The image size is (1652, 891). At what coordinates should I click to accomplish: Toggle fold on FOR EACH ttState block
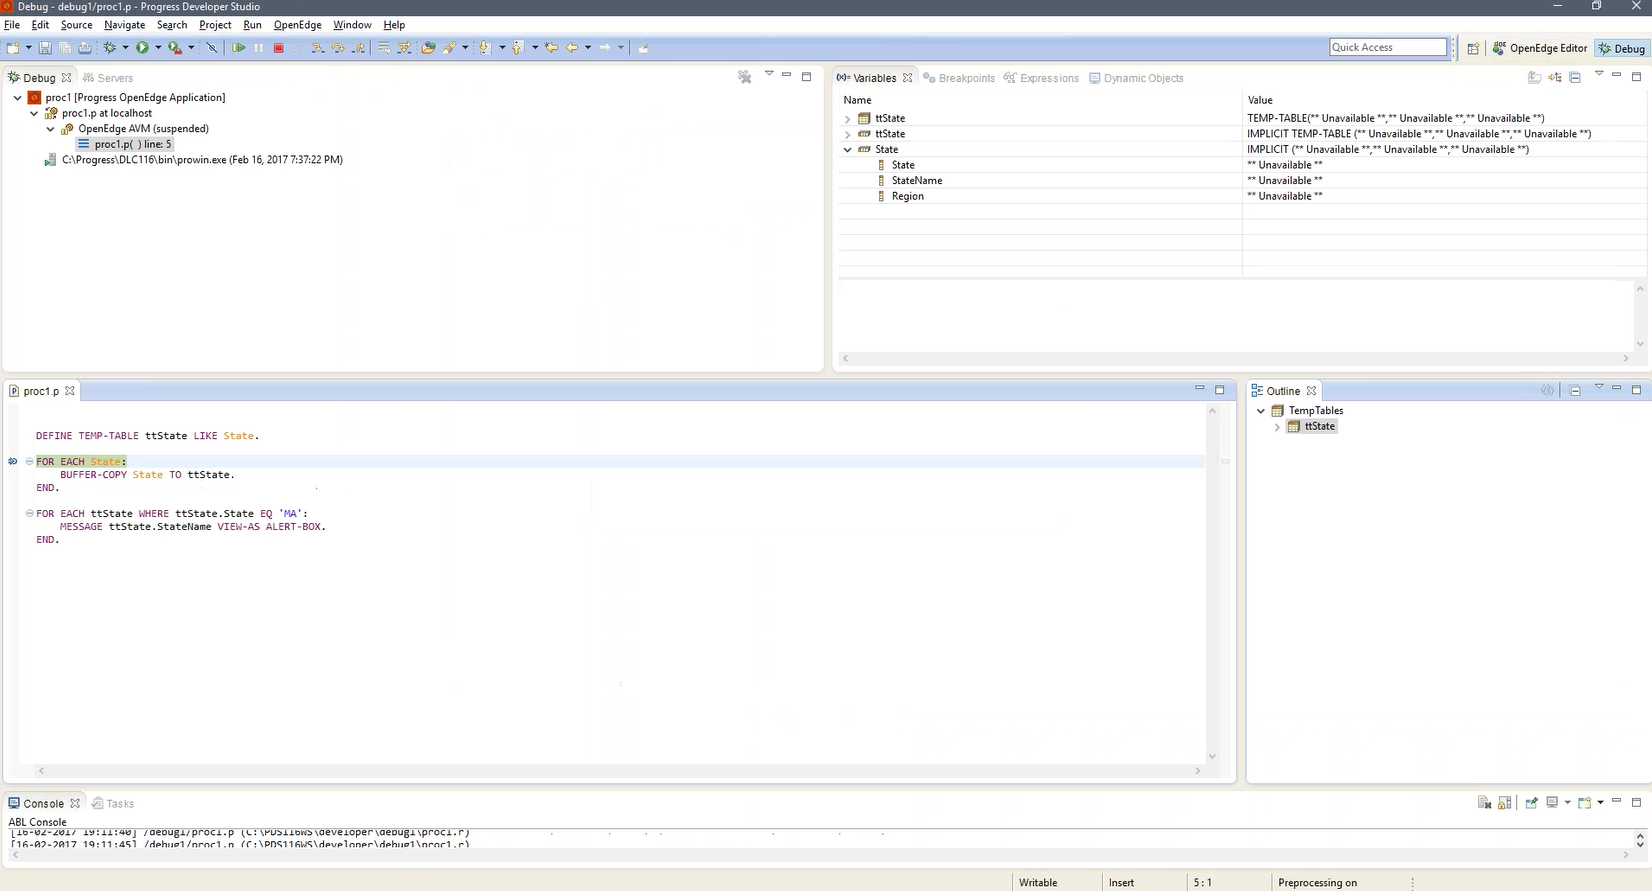coord(29,513)
